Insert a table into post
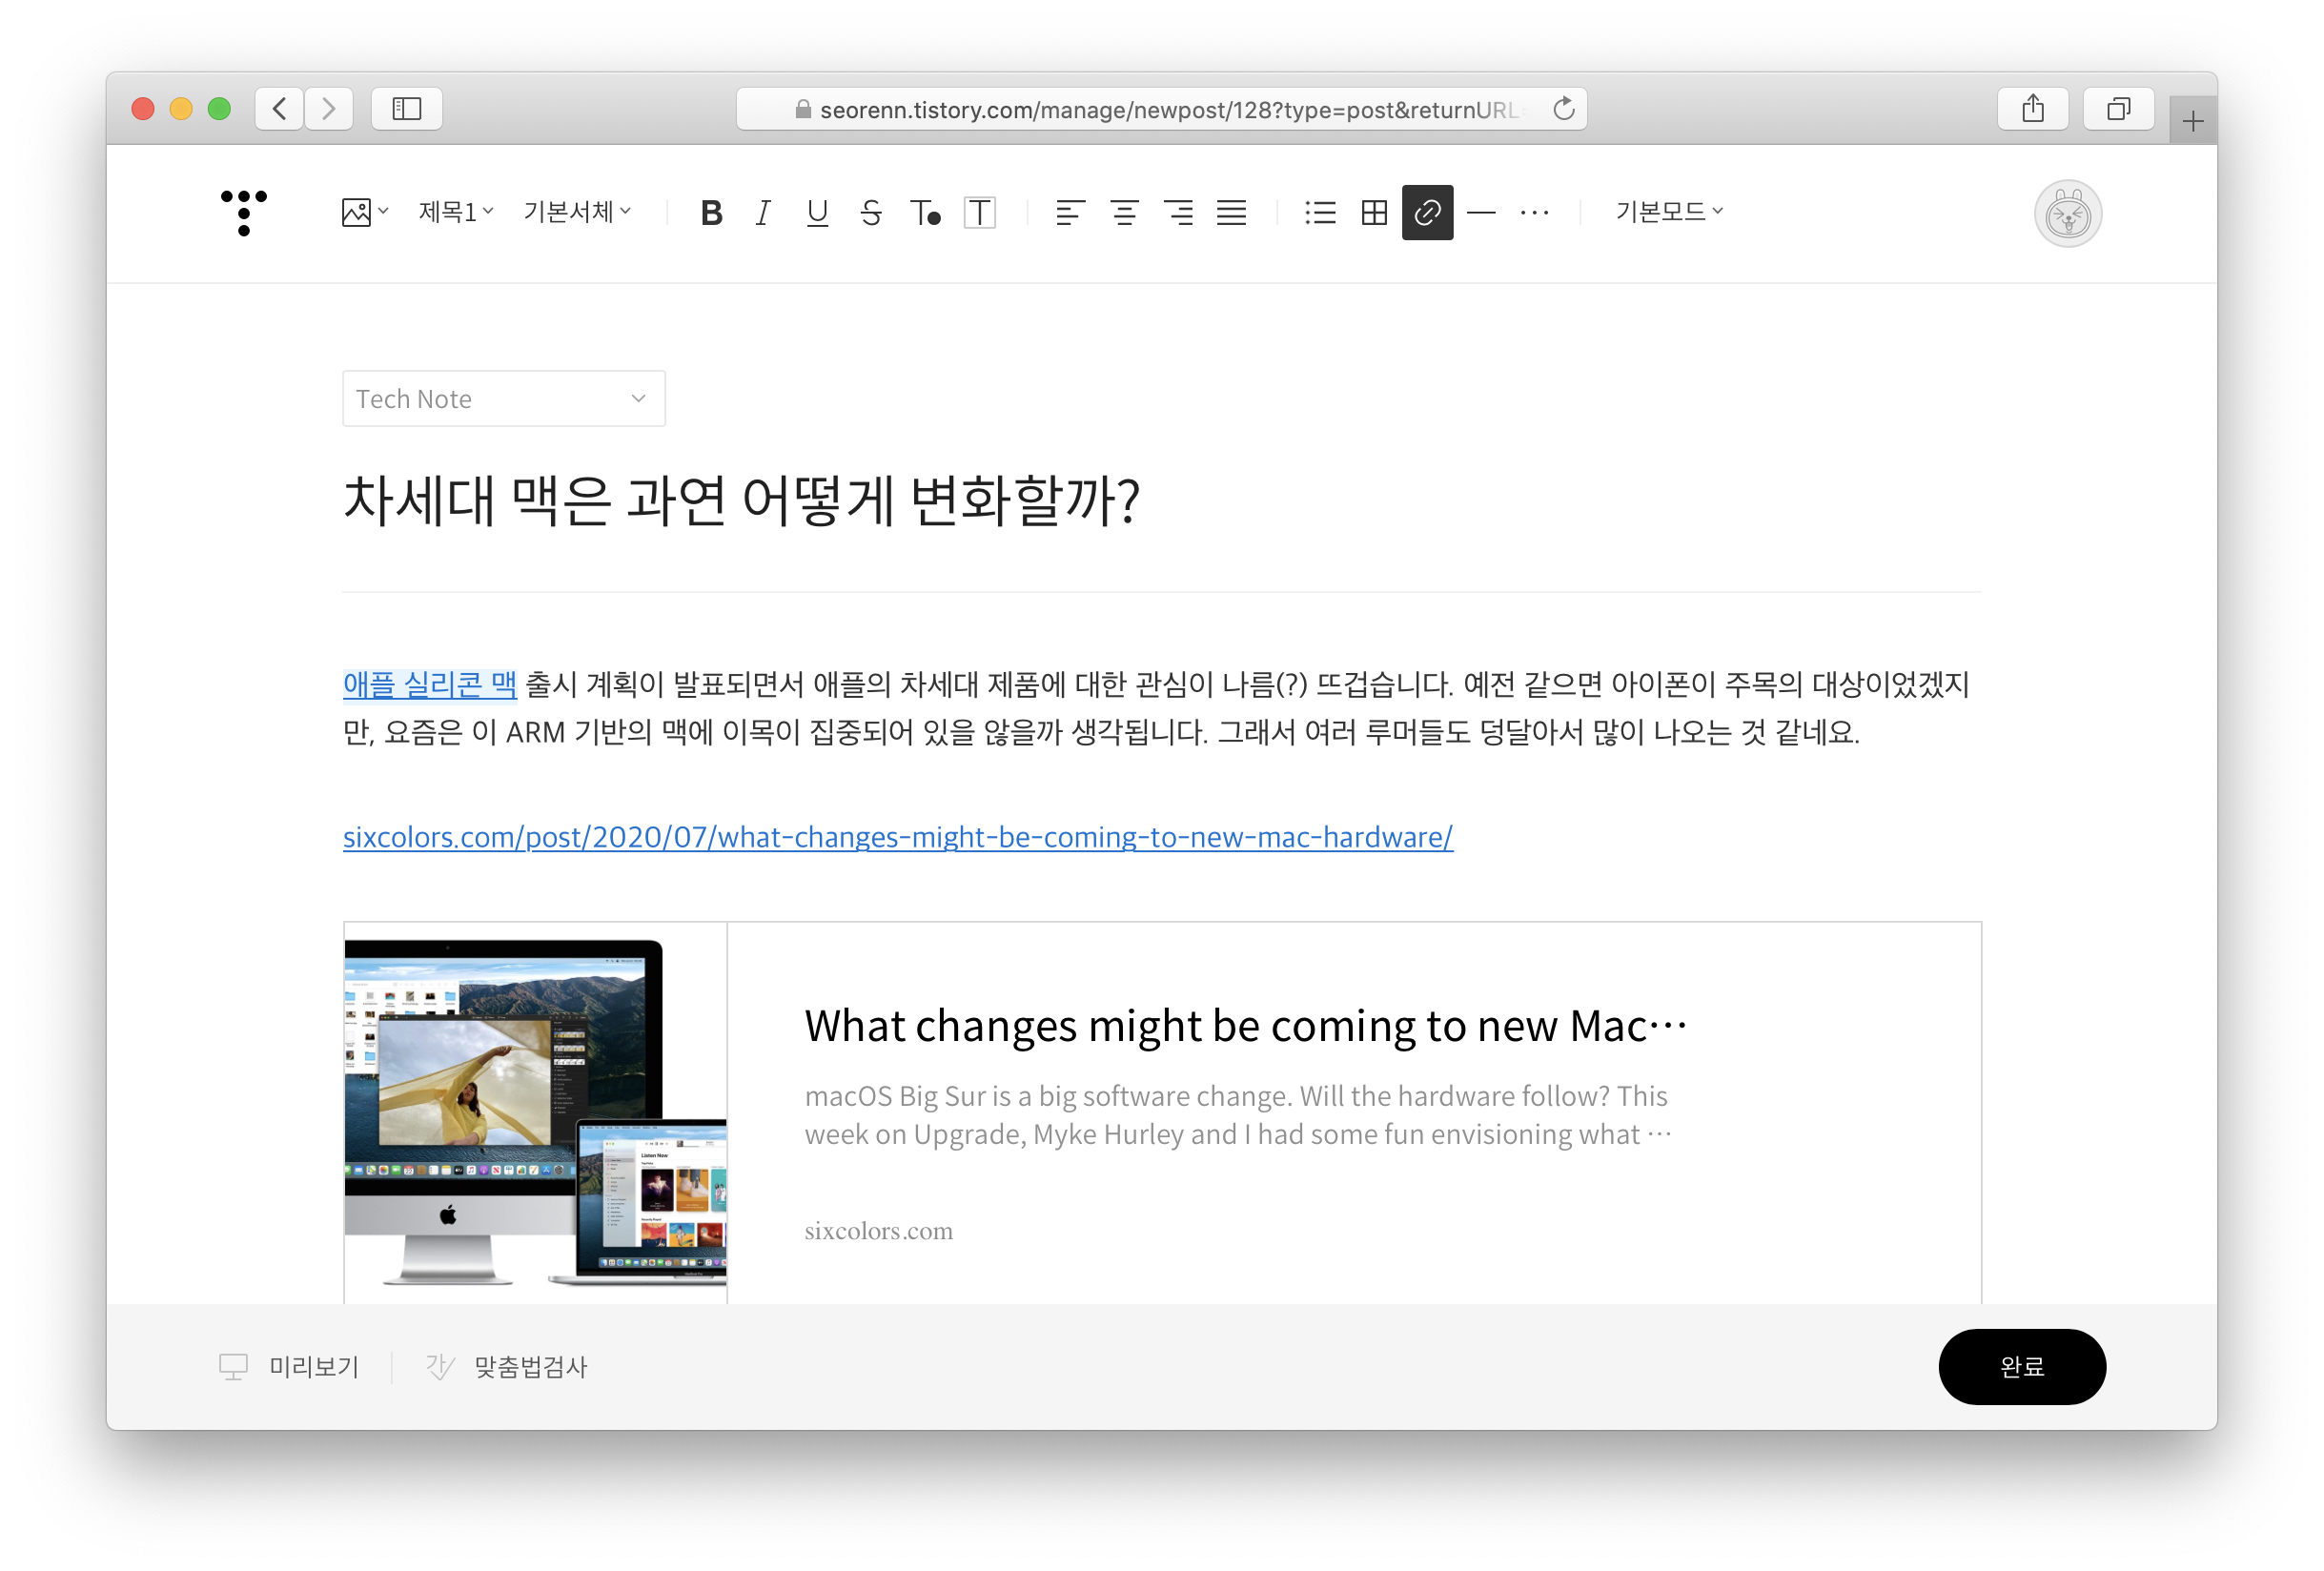This screenshot has height=1571, width=2324. [1374, 212]
